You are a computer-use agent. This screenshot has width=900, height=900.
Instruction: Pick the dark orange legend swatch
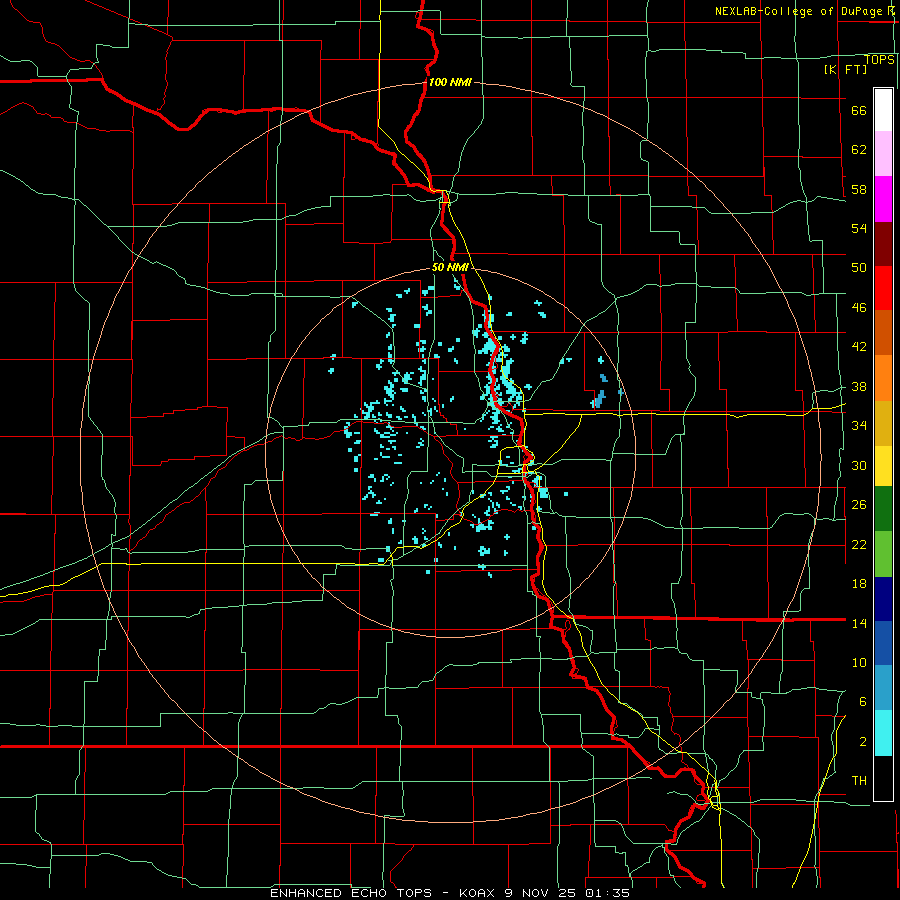[x=883, y=333]
